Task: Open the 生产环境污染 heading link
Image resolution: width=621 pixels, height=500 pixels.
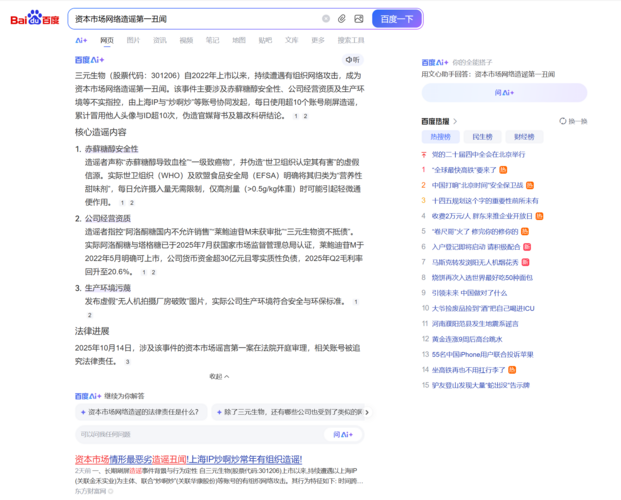Action: (x=108, y=288)
